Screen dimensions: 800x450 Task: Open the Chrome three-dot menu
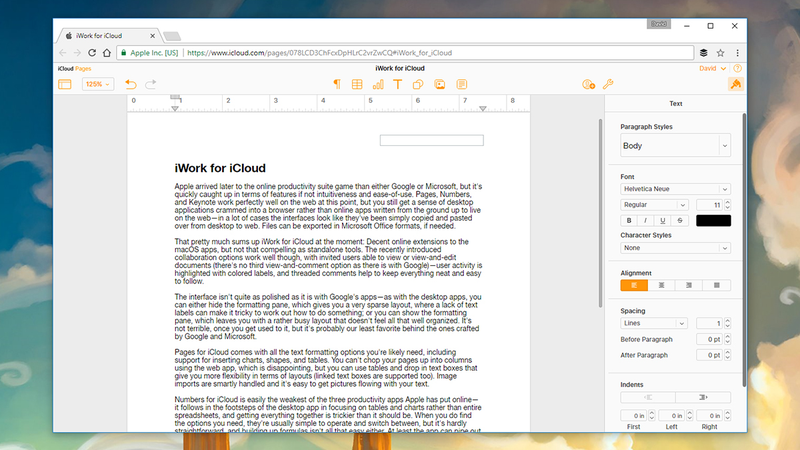pyautogui.click(x=737, y=53)
